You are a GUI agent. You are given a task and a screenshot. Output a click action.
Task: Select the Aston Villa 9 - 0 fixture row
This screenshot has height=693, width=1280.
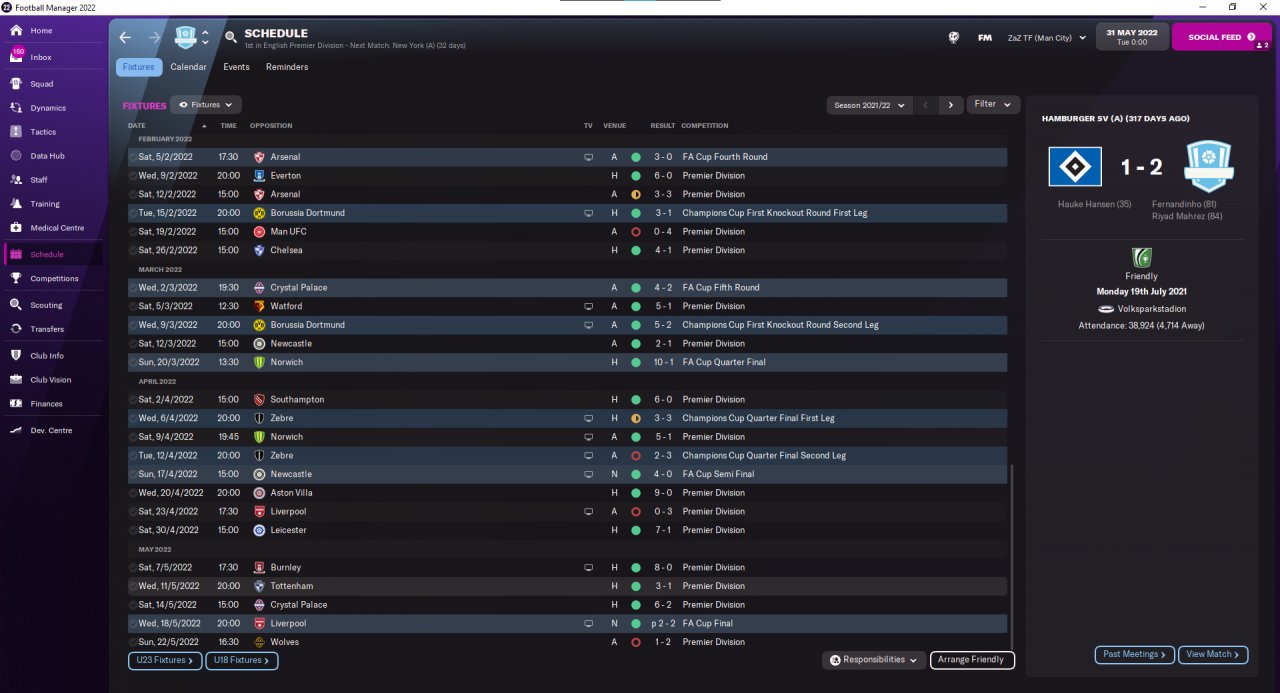567,493
